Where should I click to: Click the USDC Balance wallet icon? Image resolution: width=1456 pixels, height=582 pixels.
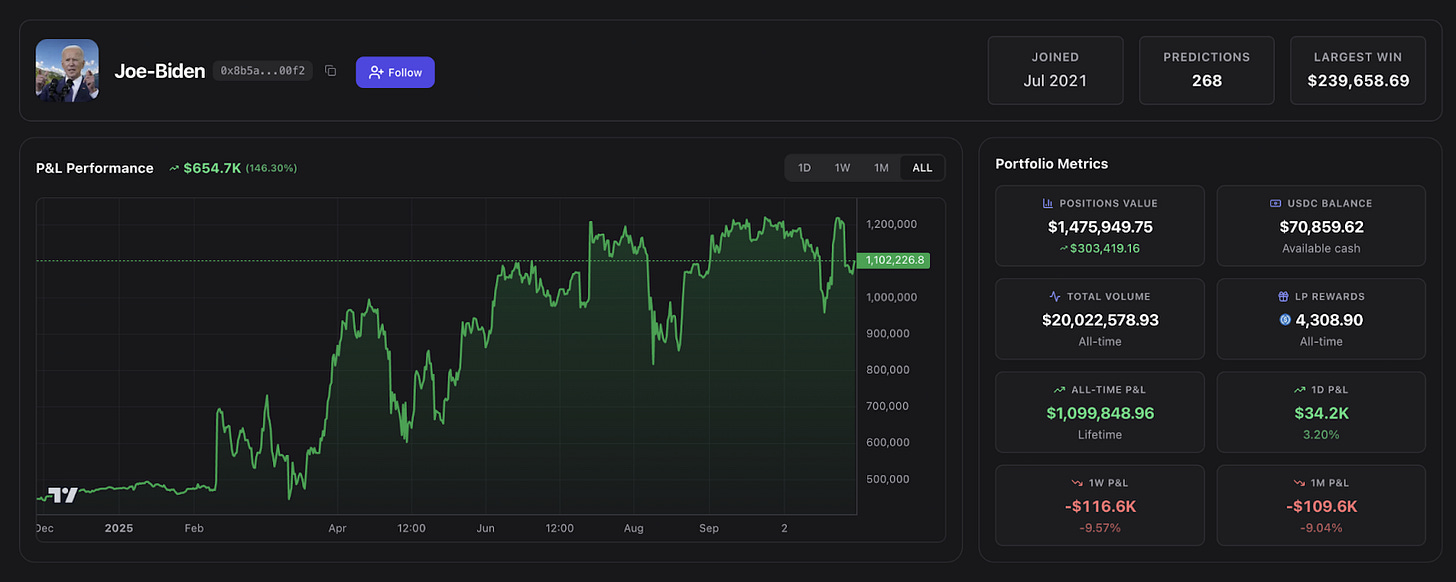coord(1275,203)
